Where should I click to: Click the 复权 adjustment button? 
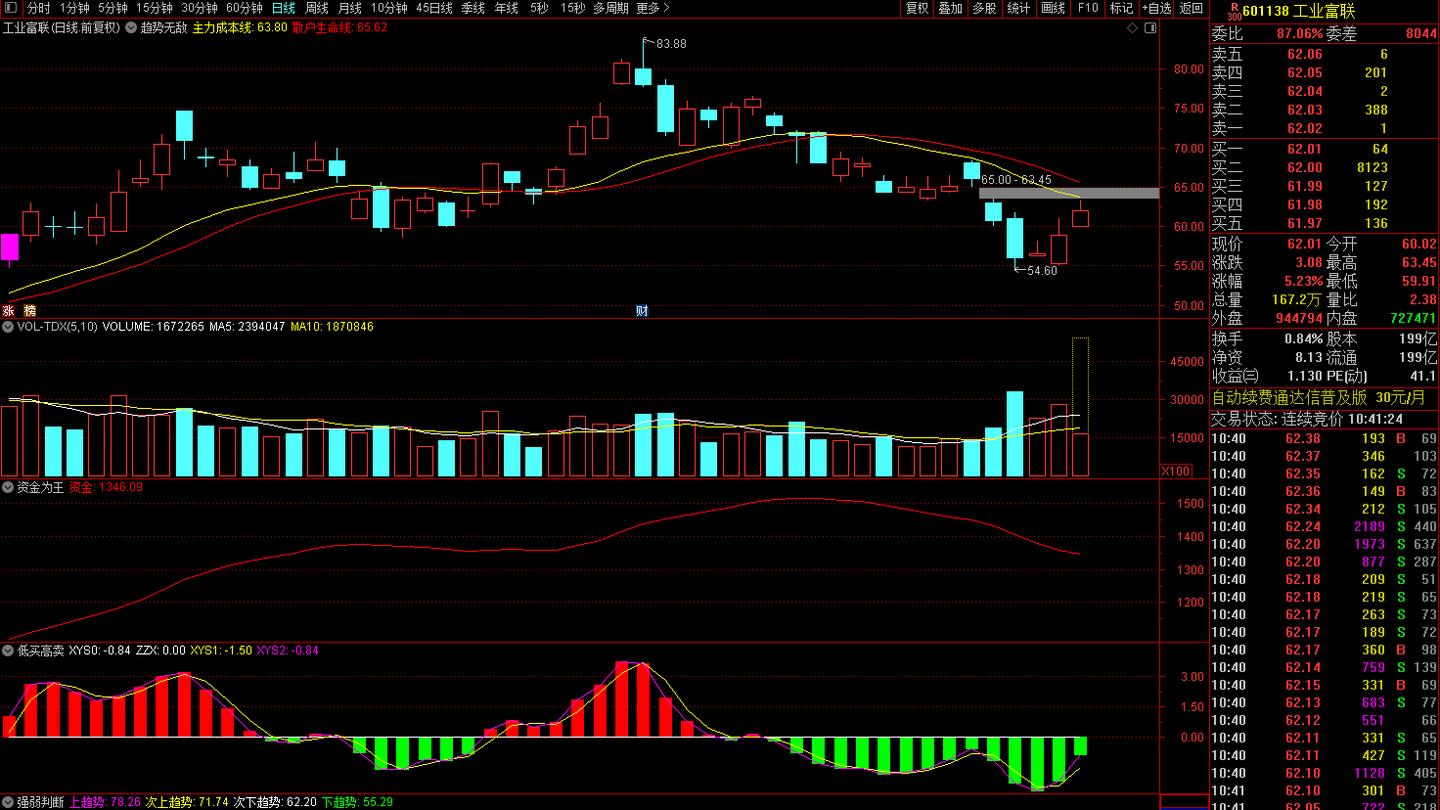click(917, 8)
